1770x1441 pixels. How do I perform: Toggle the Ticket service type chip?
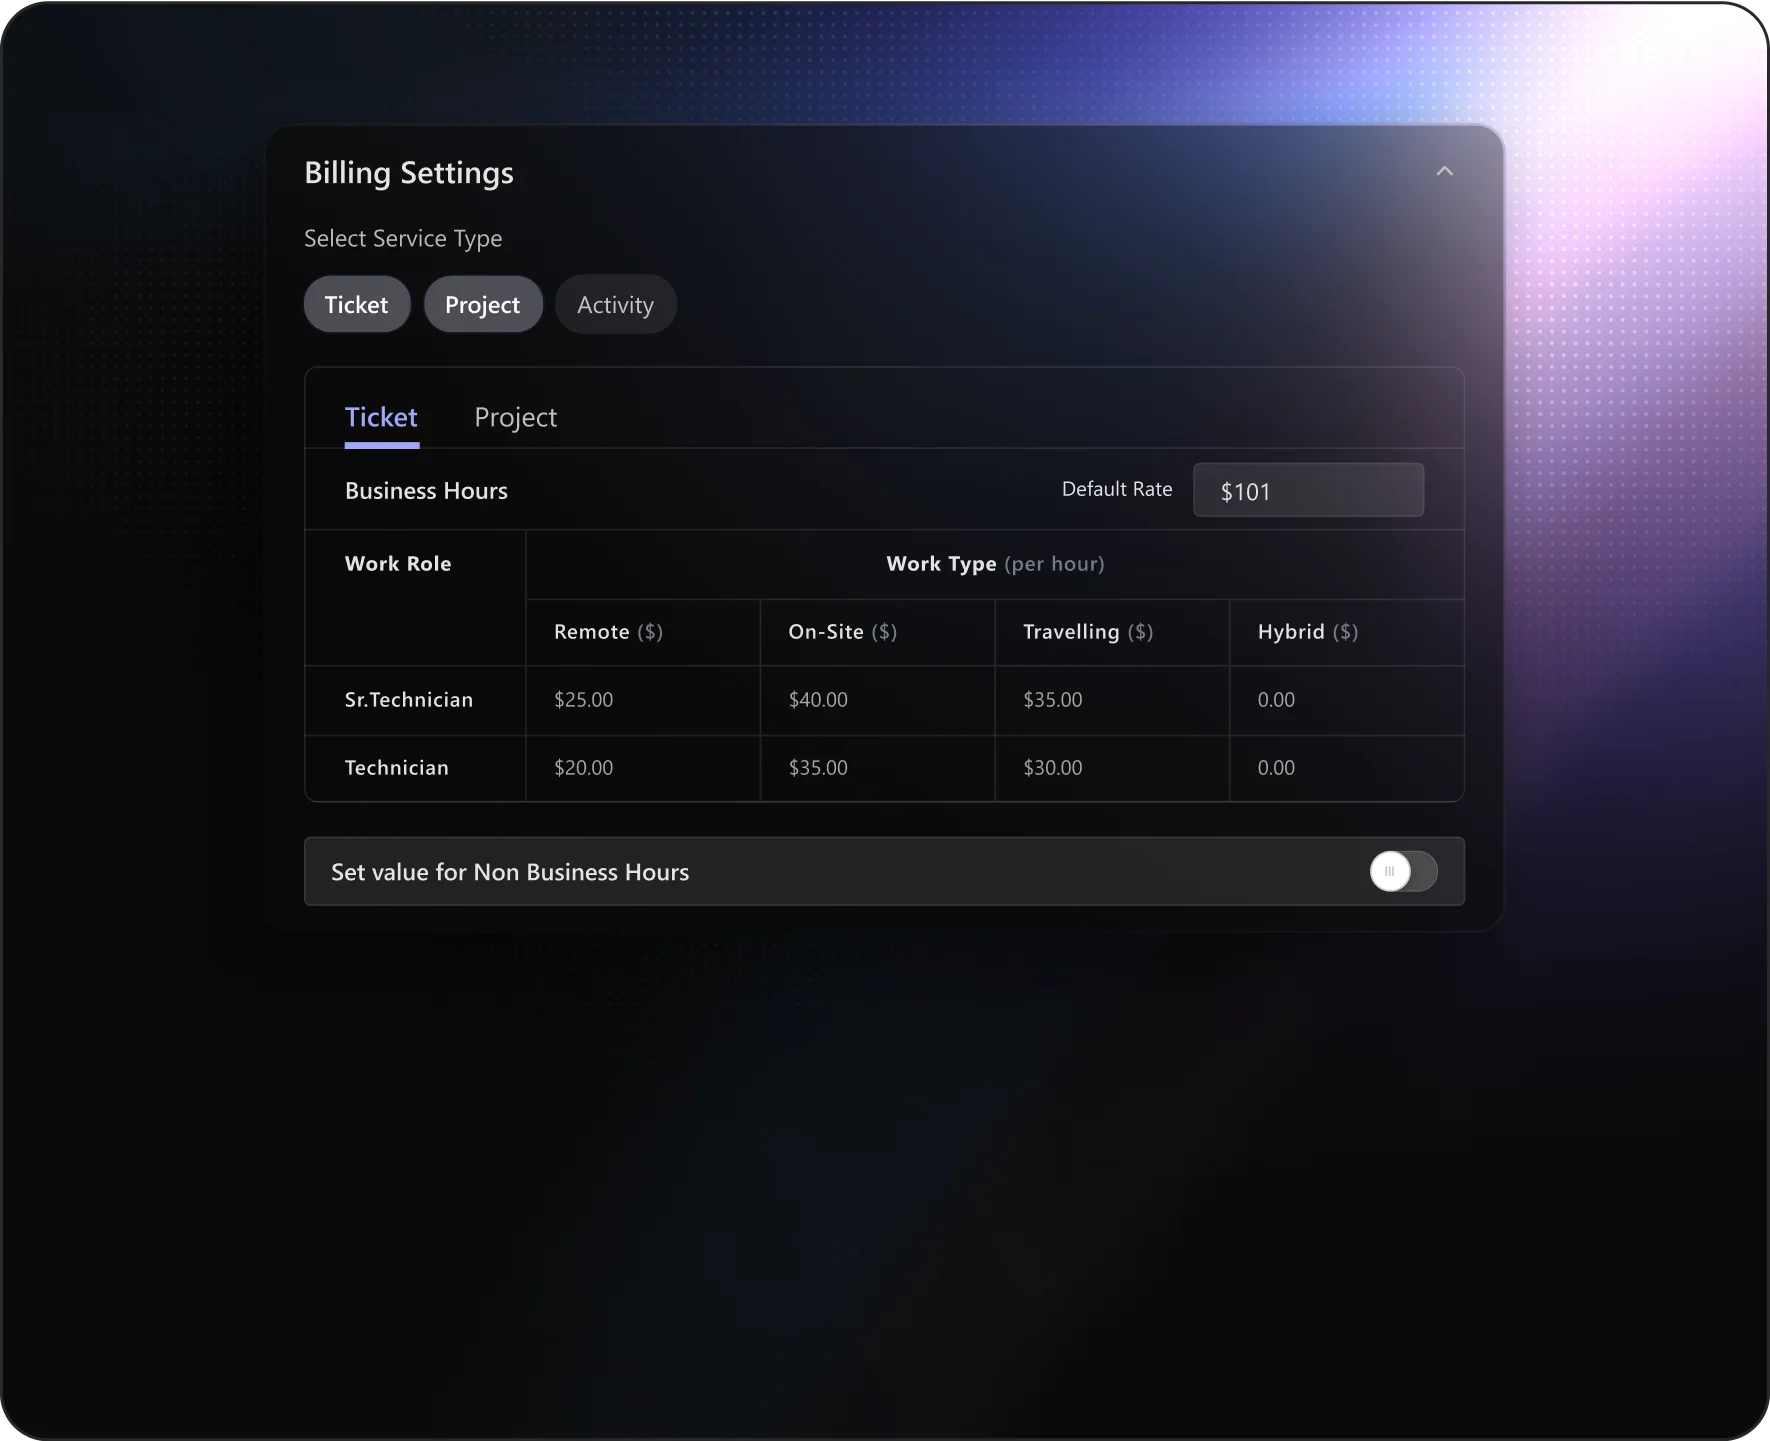coord(357,304)
